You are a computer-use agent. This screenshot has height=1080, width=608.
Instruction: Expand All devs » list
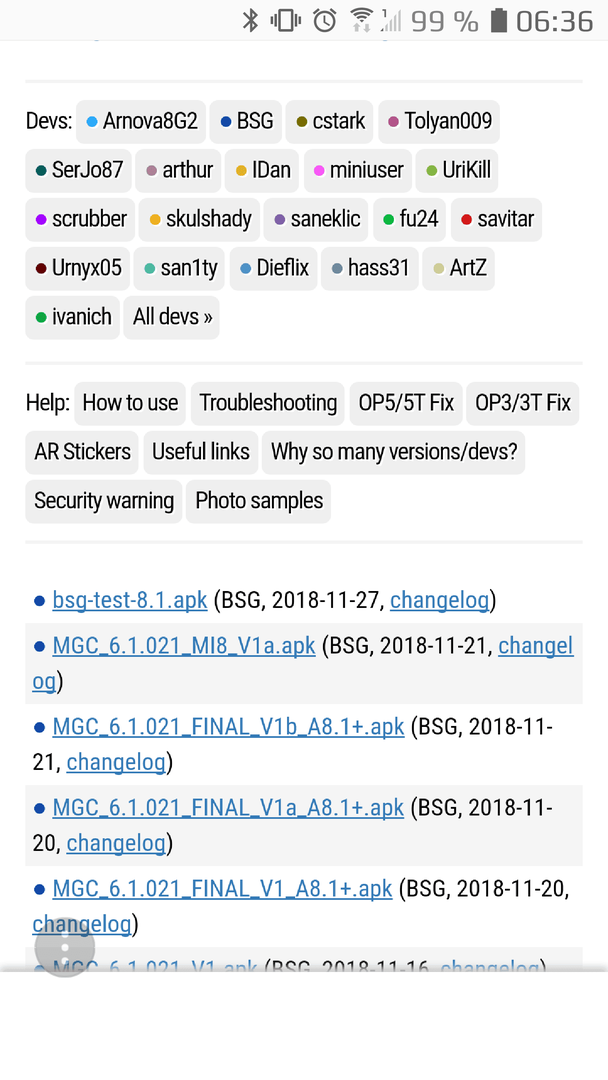tap(171, 317)
